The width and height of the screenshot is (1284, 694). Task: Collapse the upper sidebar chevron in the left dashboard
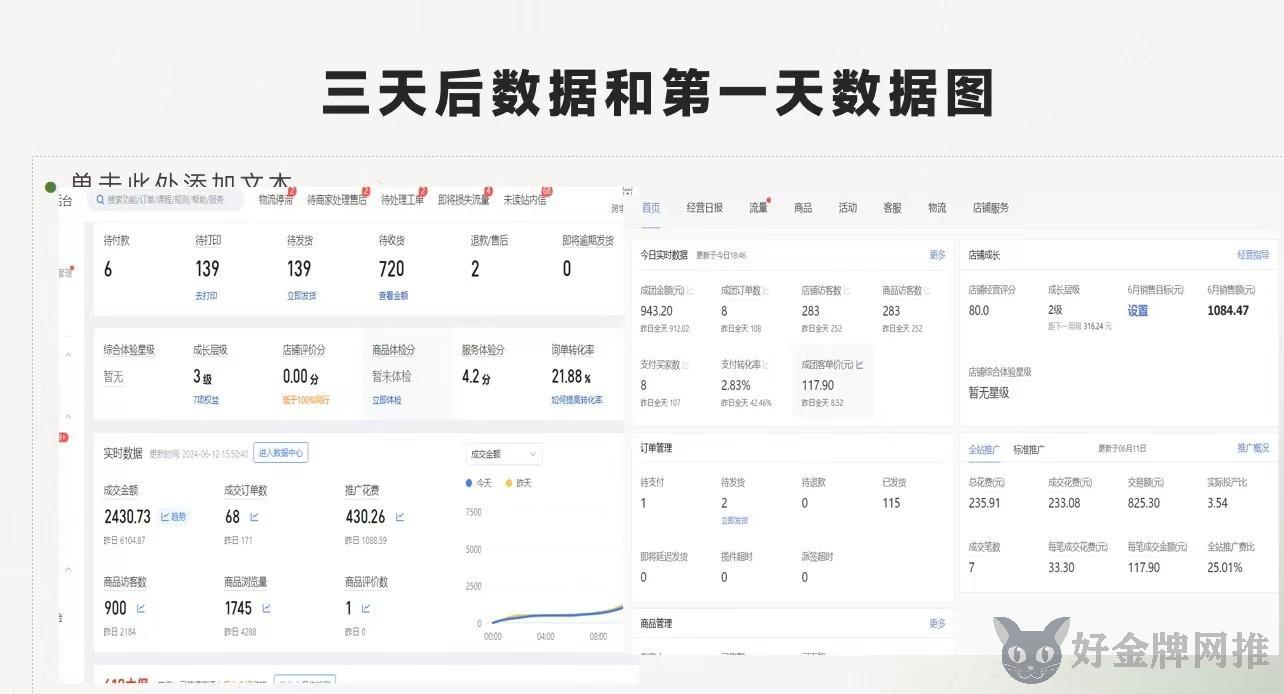68,355
